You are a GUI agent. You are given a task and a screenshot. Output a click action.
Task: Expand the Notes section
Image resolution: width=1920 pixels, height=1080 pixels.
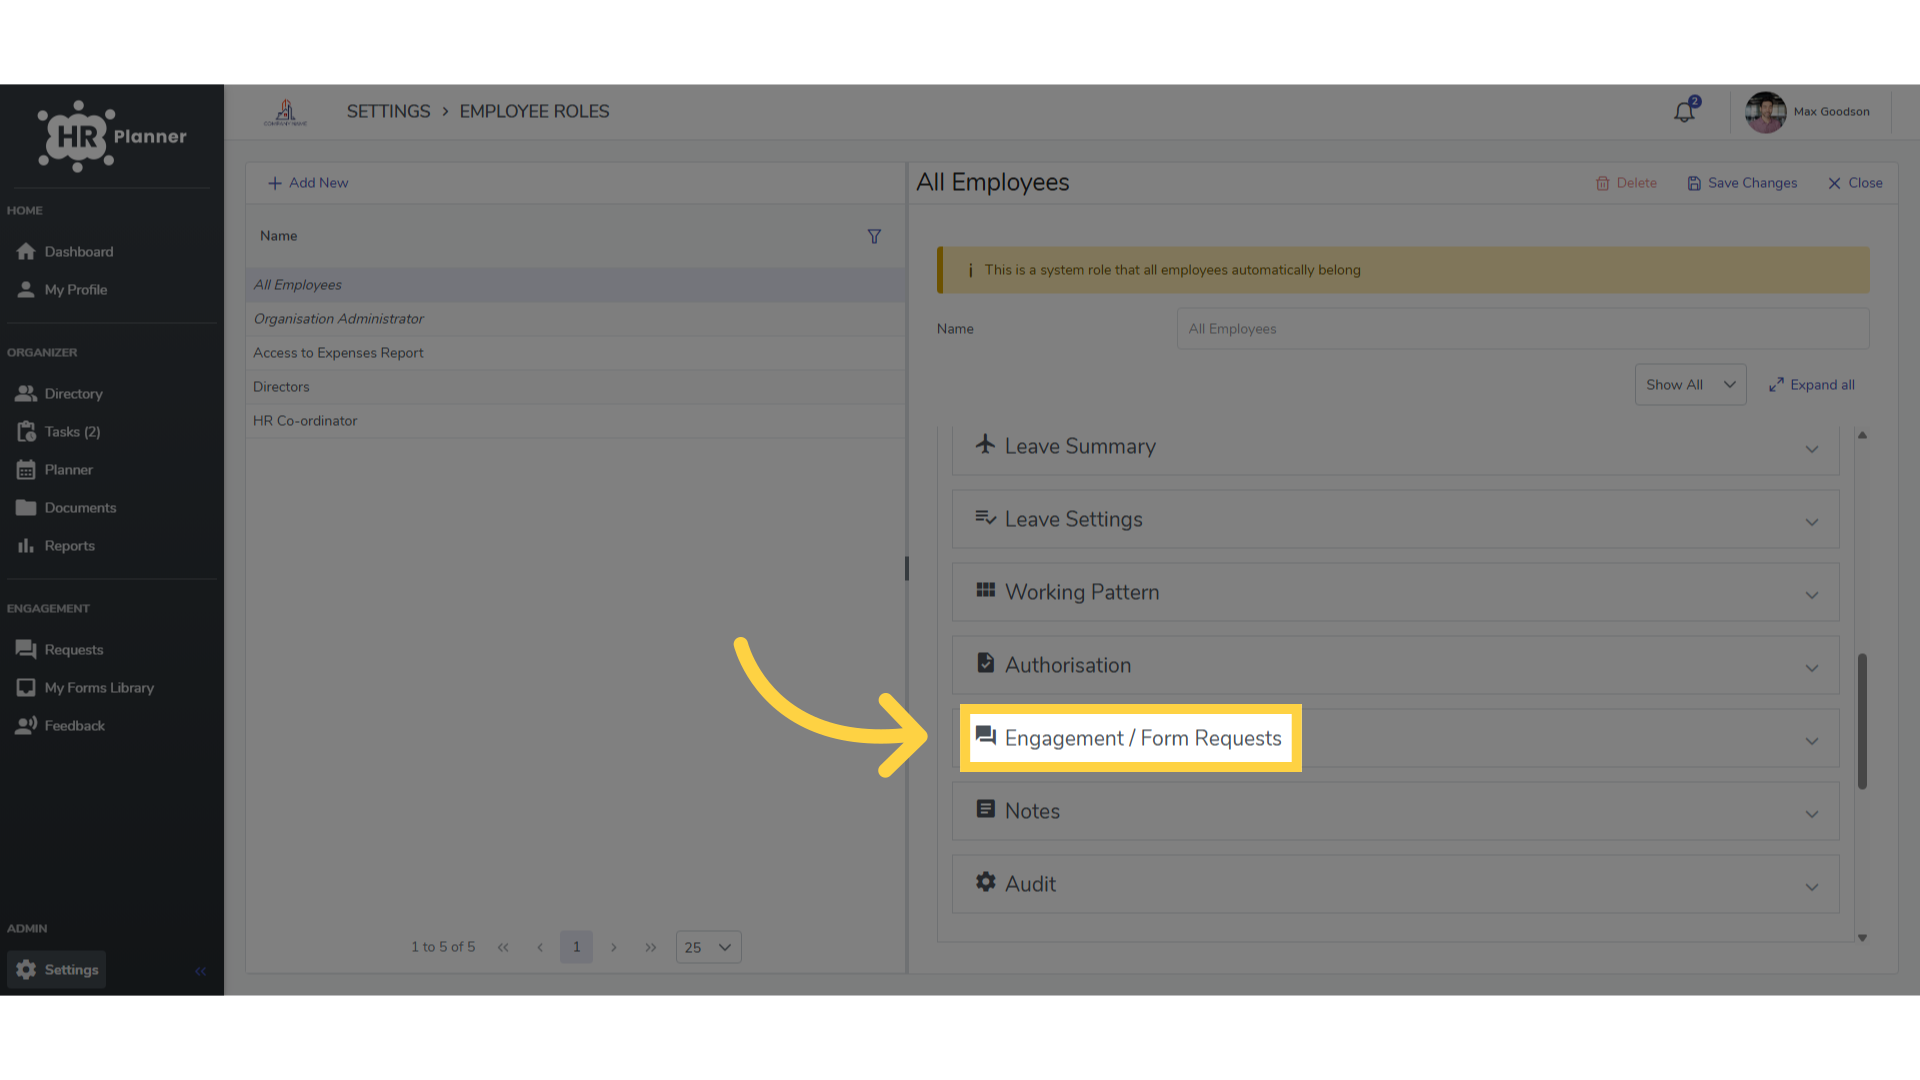coord(1395,811)
